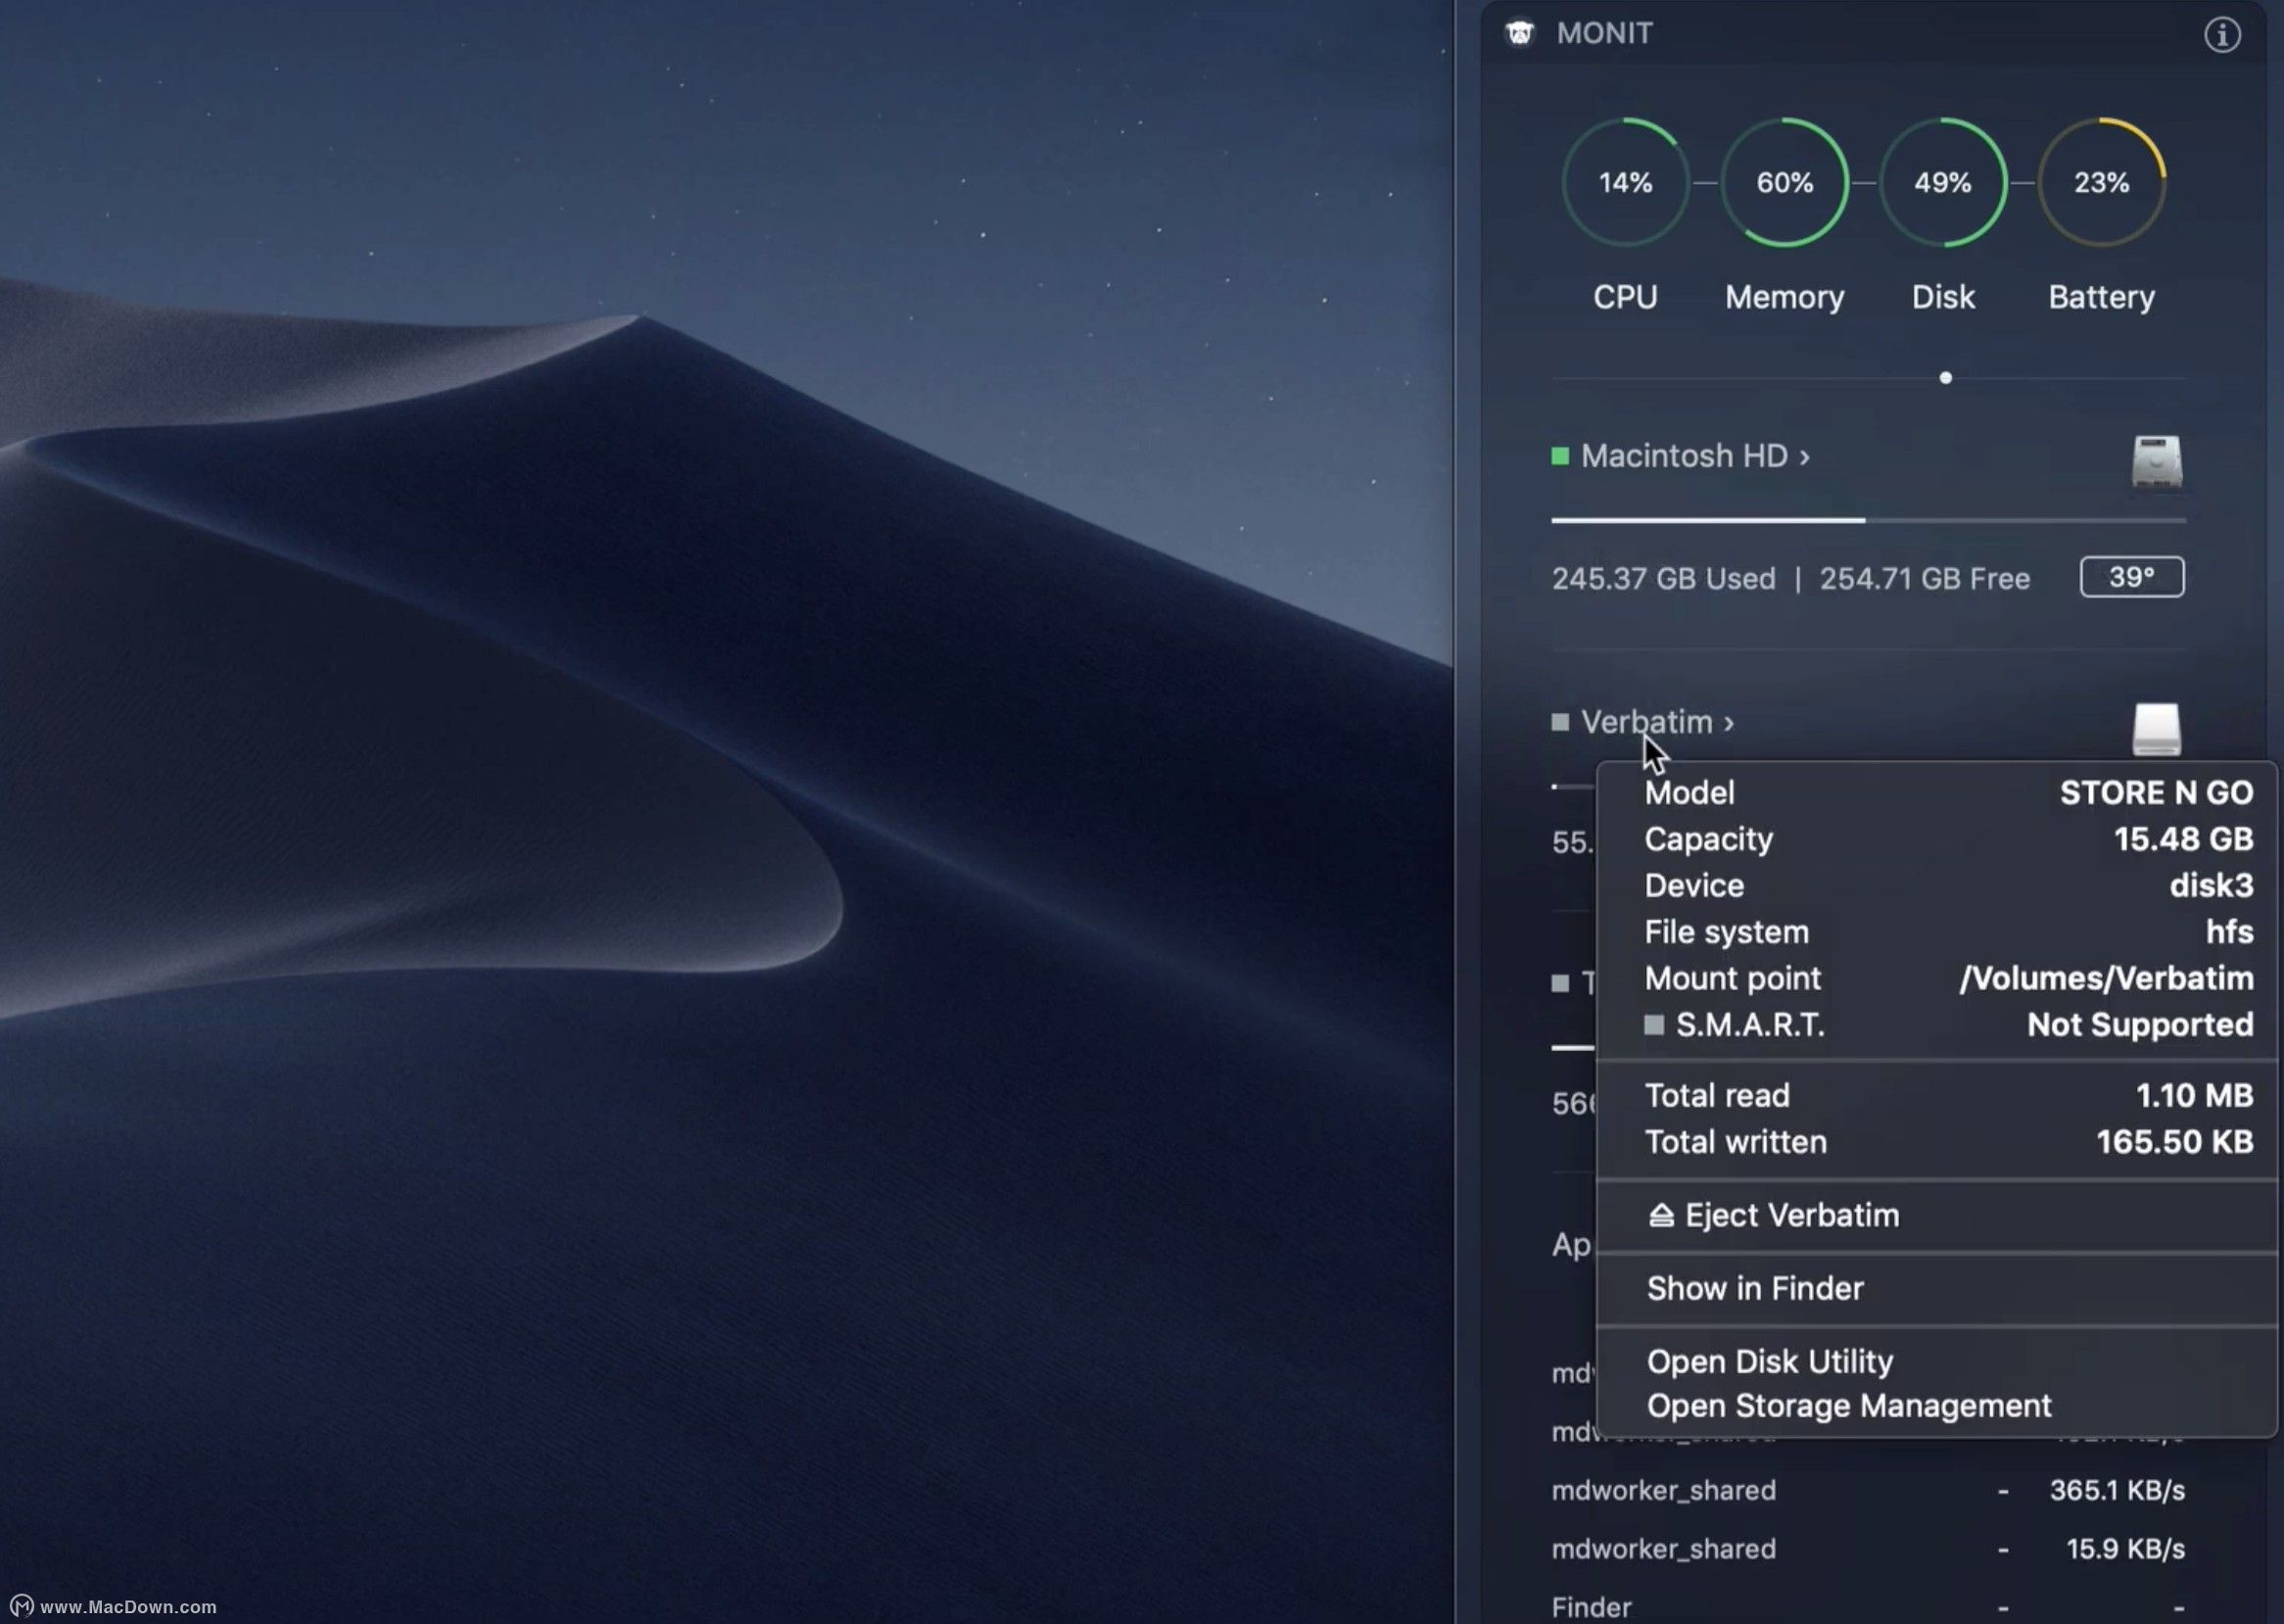
Task: Choose Open Storage Management
Action: pyautogui.click(x=1848, y=1405)
